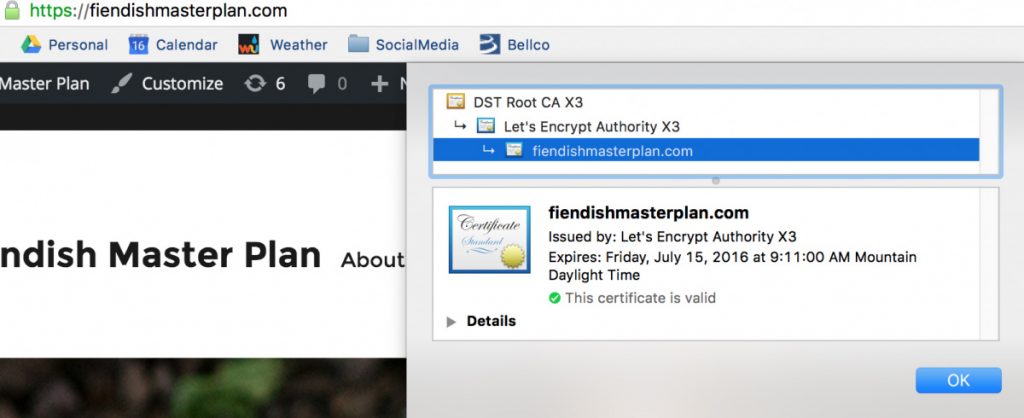Click the 'Expires: Friday, July 15, 2016' text
This screenshot has width=1024, height=418.
pos(732,266)
